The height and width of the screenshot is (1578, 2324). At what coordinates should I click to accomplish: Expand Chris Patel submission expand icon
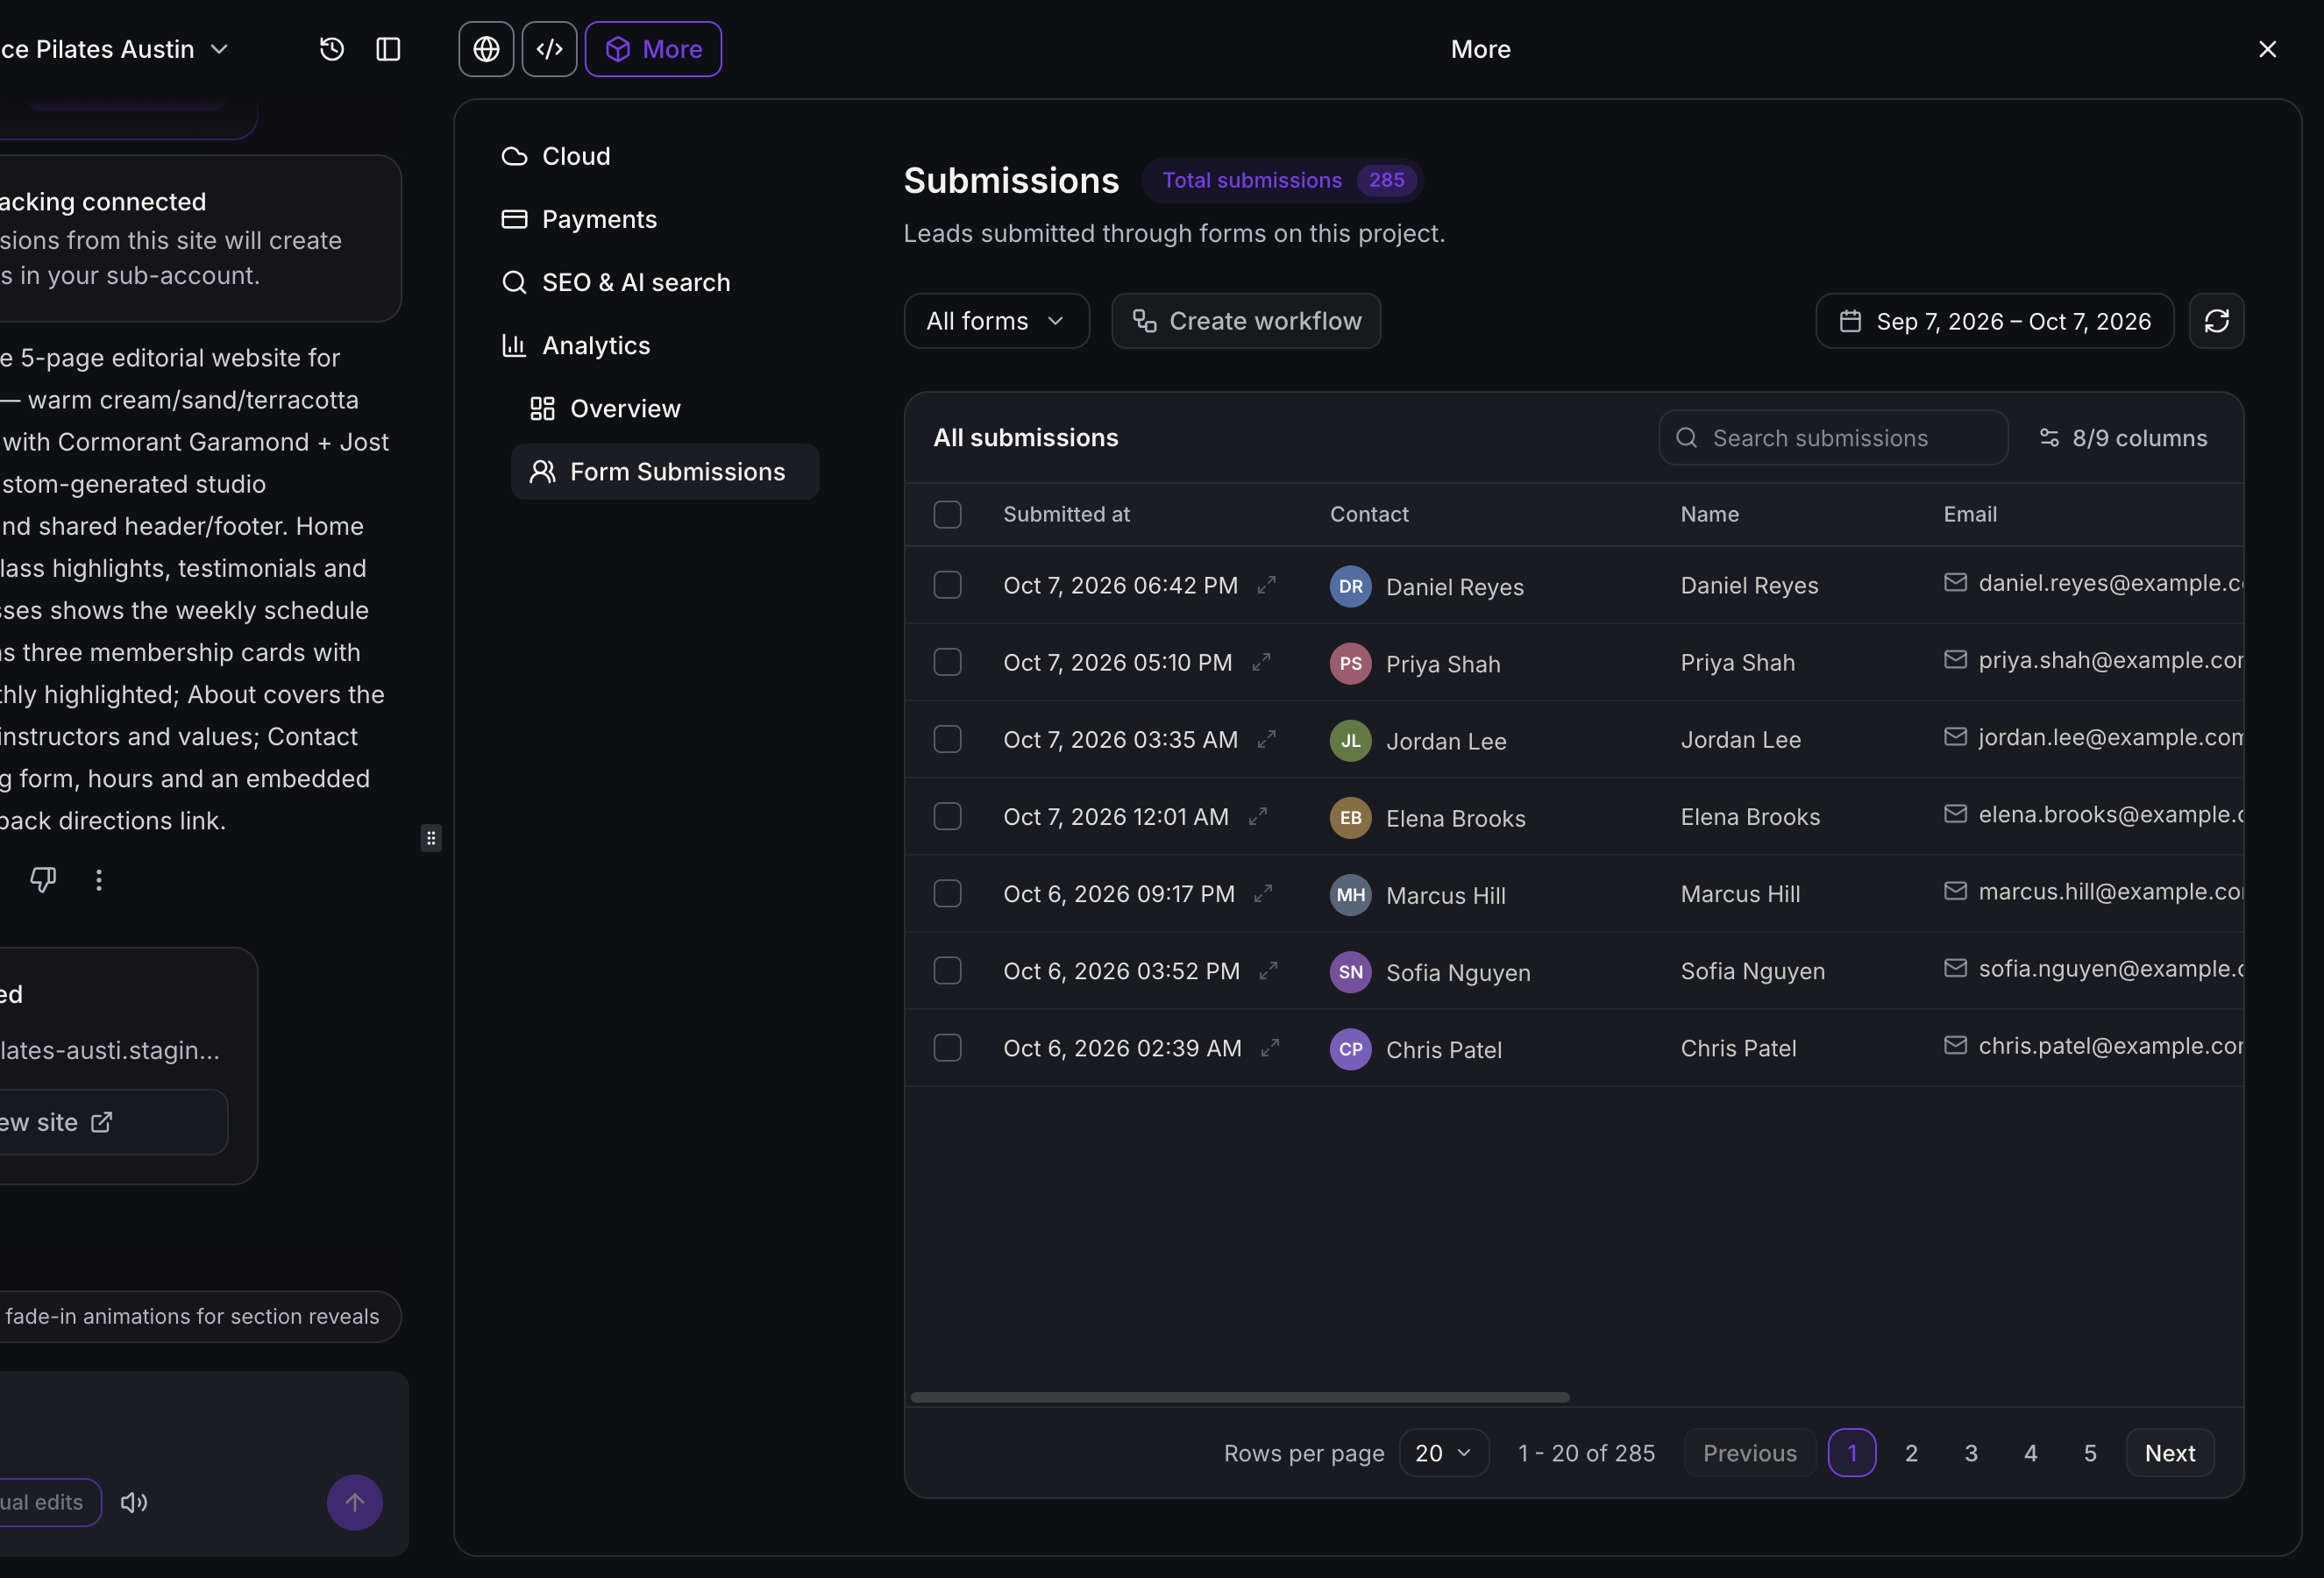(1270, 1048)
